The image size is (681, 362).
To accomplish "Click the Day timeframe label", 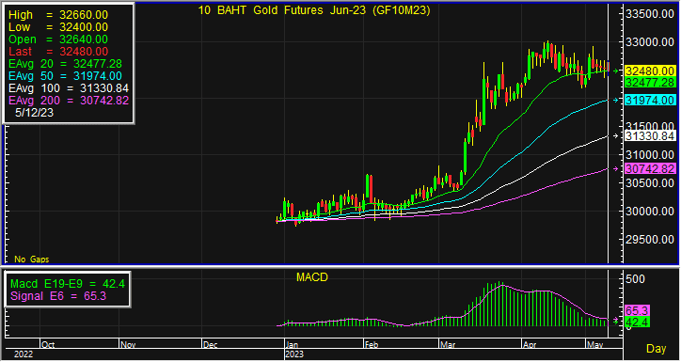I will (x=656, y=349).
